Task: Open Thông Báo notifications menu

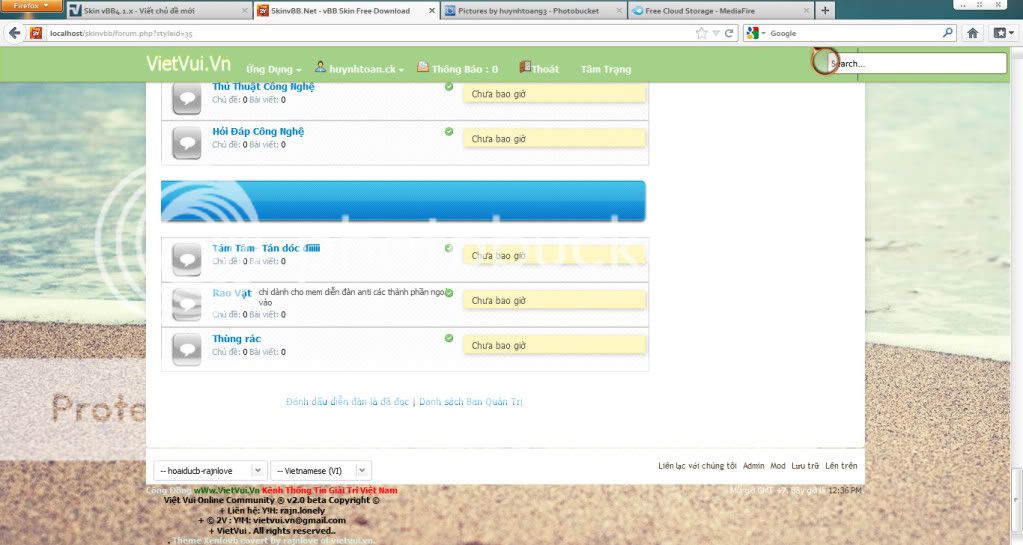Action: coord(465,69)
